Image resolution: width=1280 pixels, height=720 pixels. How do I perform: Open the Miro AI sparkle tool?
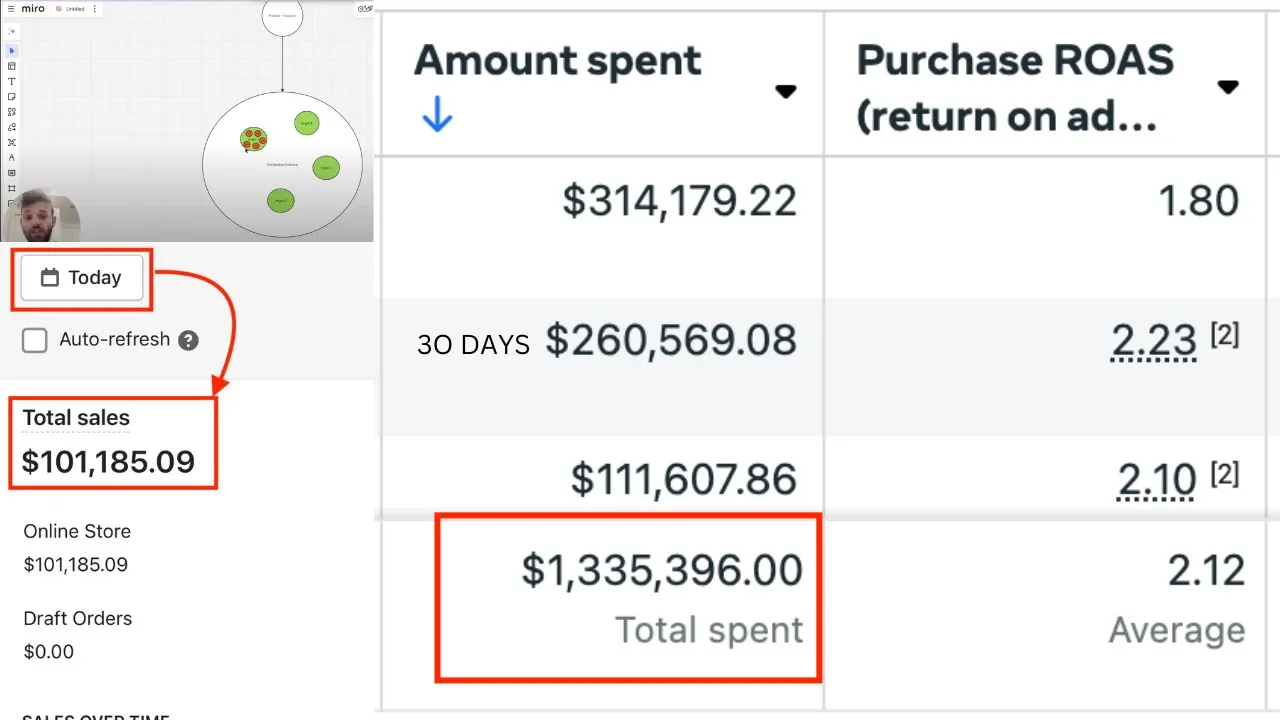(12, 31)
